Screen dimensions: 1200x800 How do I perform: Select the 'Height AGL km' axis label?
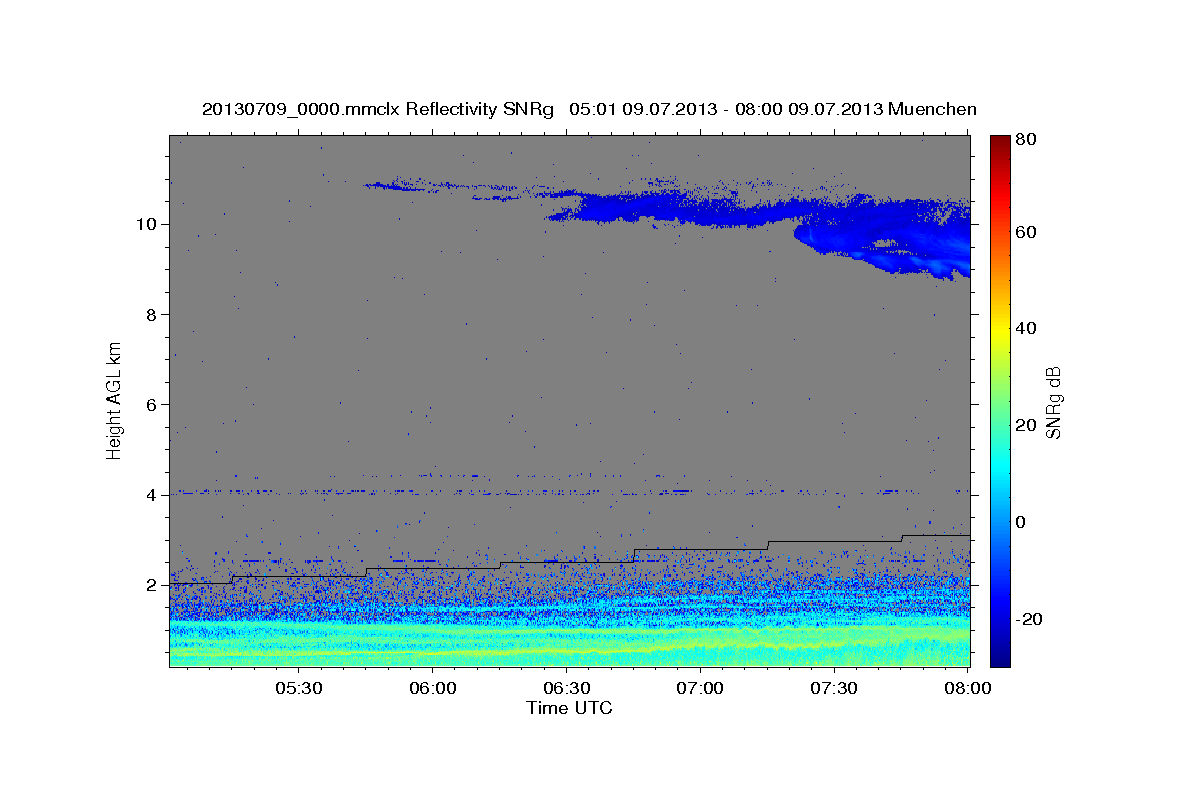tap(115, 402)
